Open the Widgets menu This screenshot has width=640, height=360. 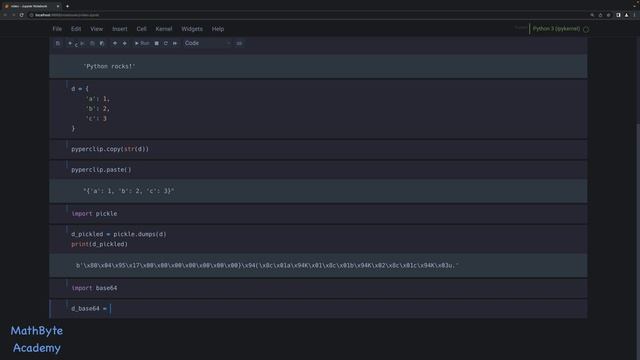[192, 29]
